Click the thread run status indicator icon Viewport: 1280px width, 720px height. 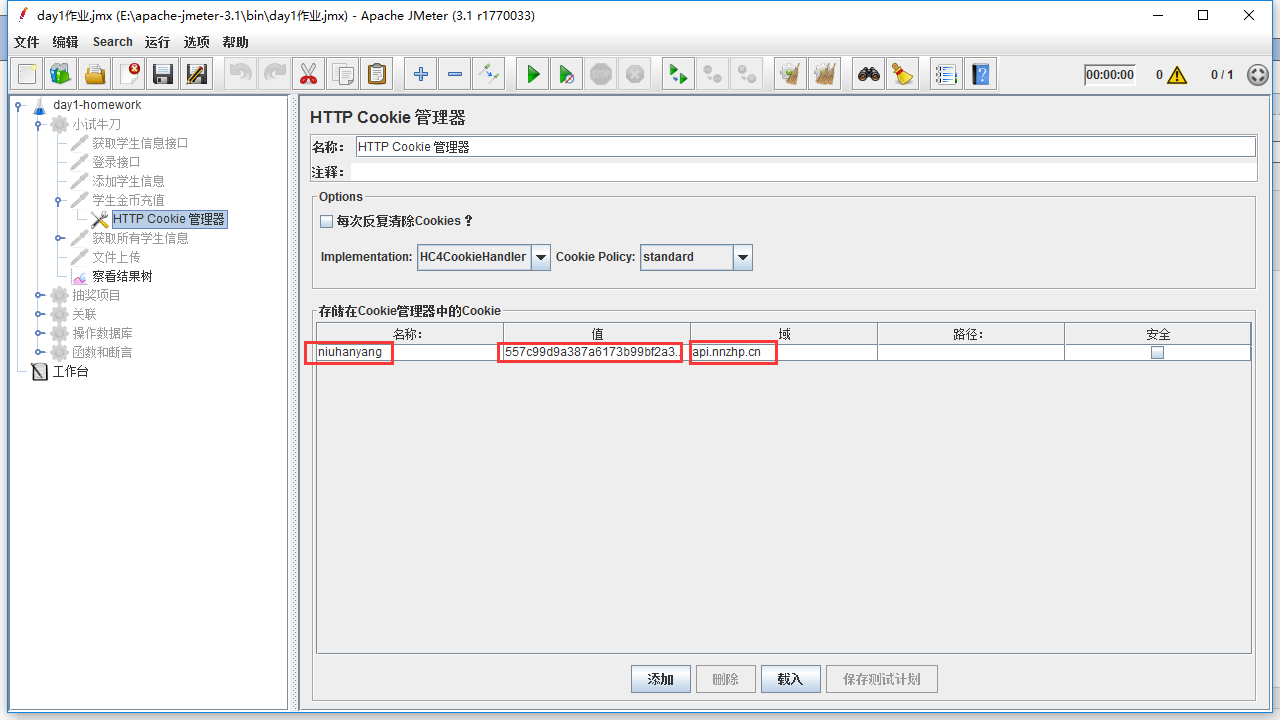[x=1258, y=75]
